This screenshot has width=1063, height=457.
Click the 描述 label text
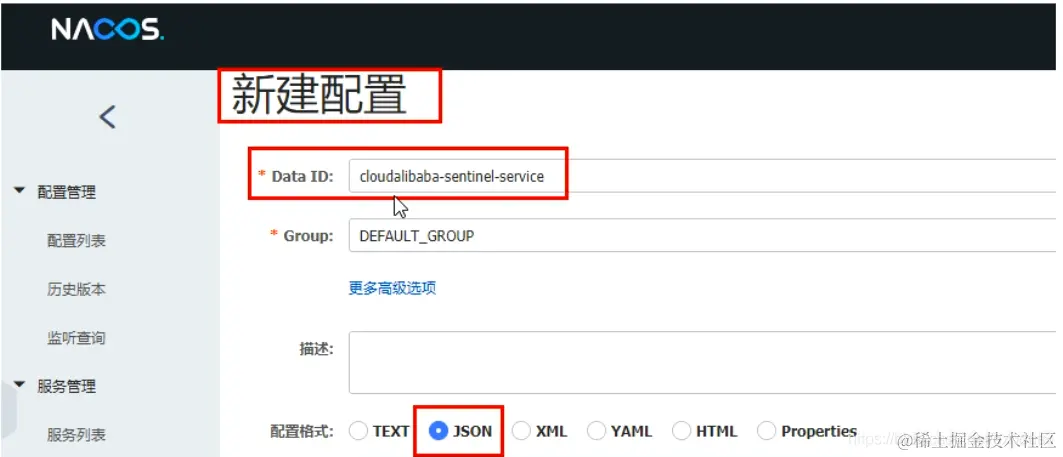pyautogui.click(x=316, y=349)
